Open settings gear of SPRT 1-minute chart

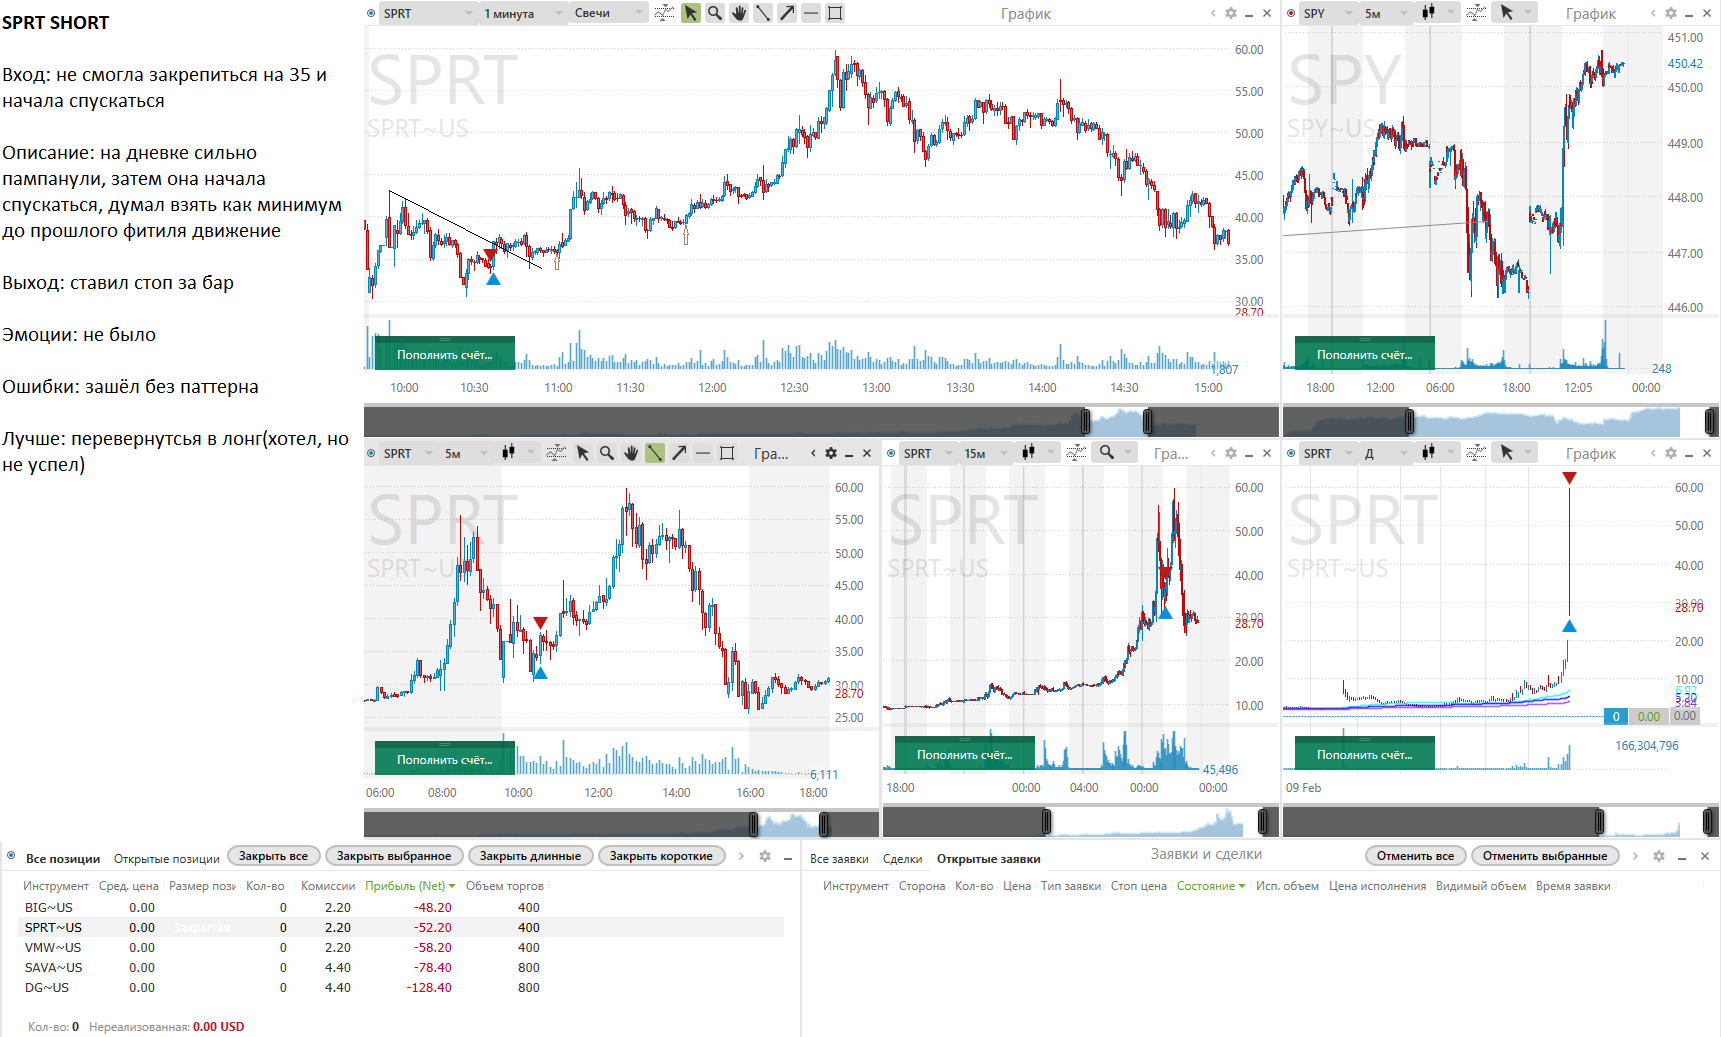pyautogui.click(x=1231, y=13)
